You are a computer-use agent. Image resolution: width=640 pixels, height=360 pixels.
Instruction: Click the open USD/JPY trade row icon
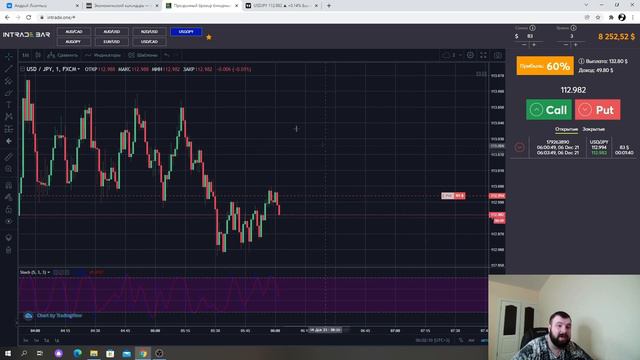coord(520,147)
